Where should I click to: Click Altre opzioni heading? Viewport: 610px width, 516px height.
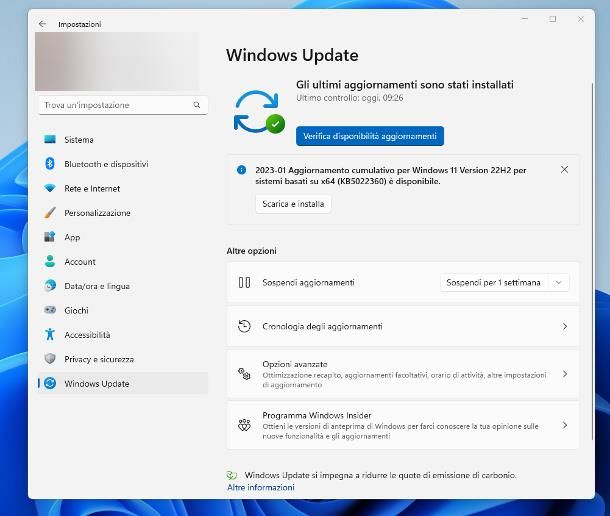pos(251,251)
